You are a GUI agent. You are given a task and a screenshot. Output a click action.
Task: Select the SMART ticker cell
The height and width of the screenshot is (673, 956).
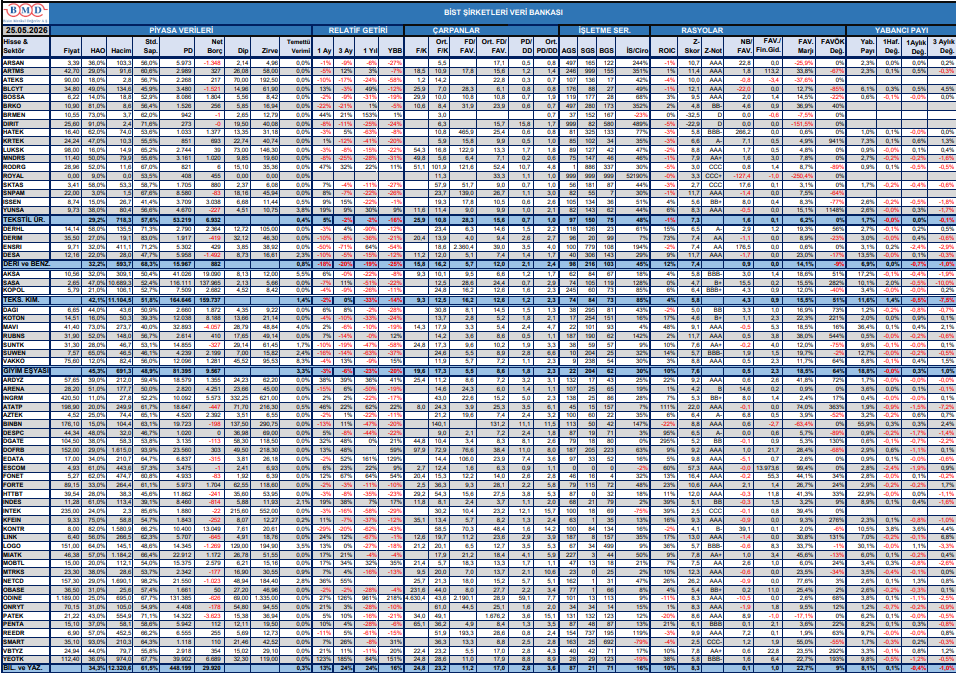point(26,641)
